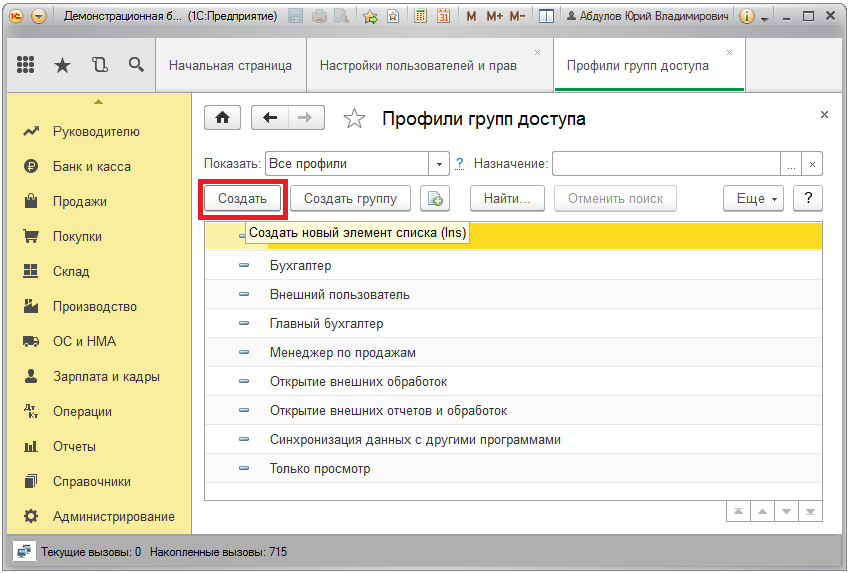Click the "Назначение" ellipsis select button

791,164
